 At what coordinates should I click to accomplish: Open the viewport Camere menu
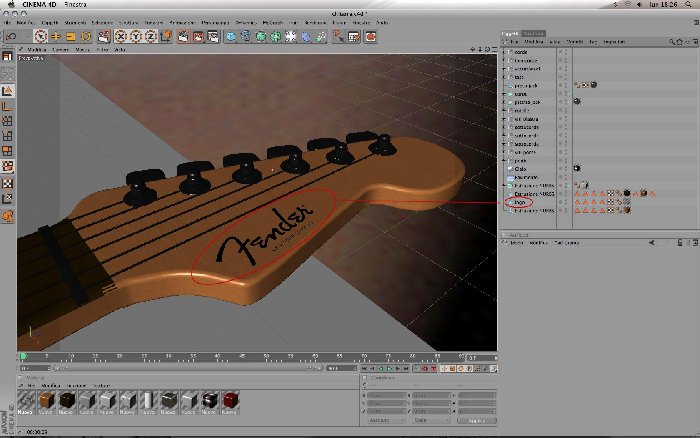[61, 50]
